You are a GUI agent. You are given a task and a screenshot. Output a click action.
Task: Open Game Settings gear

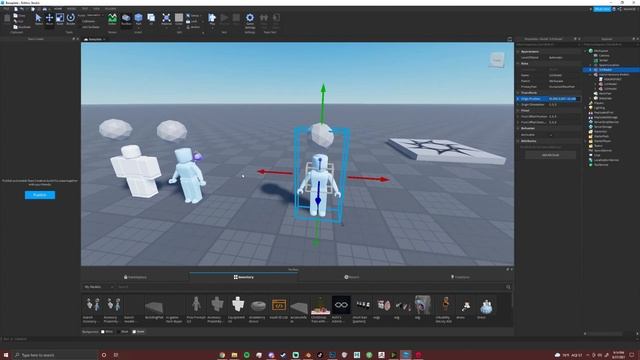pyautogui.click(x=250, y=19)
